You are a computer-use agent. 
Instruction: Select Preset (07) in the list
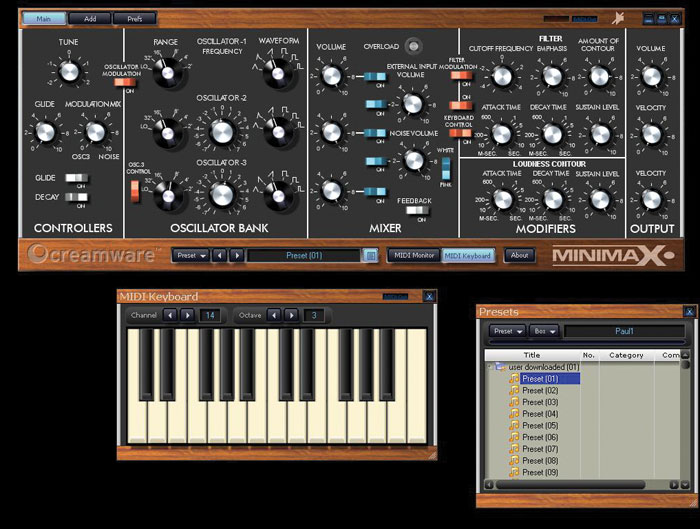tap(540, 449)
